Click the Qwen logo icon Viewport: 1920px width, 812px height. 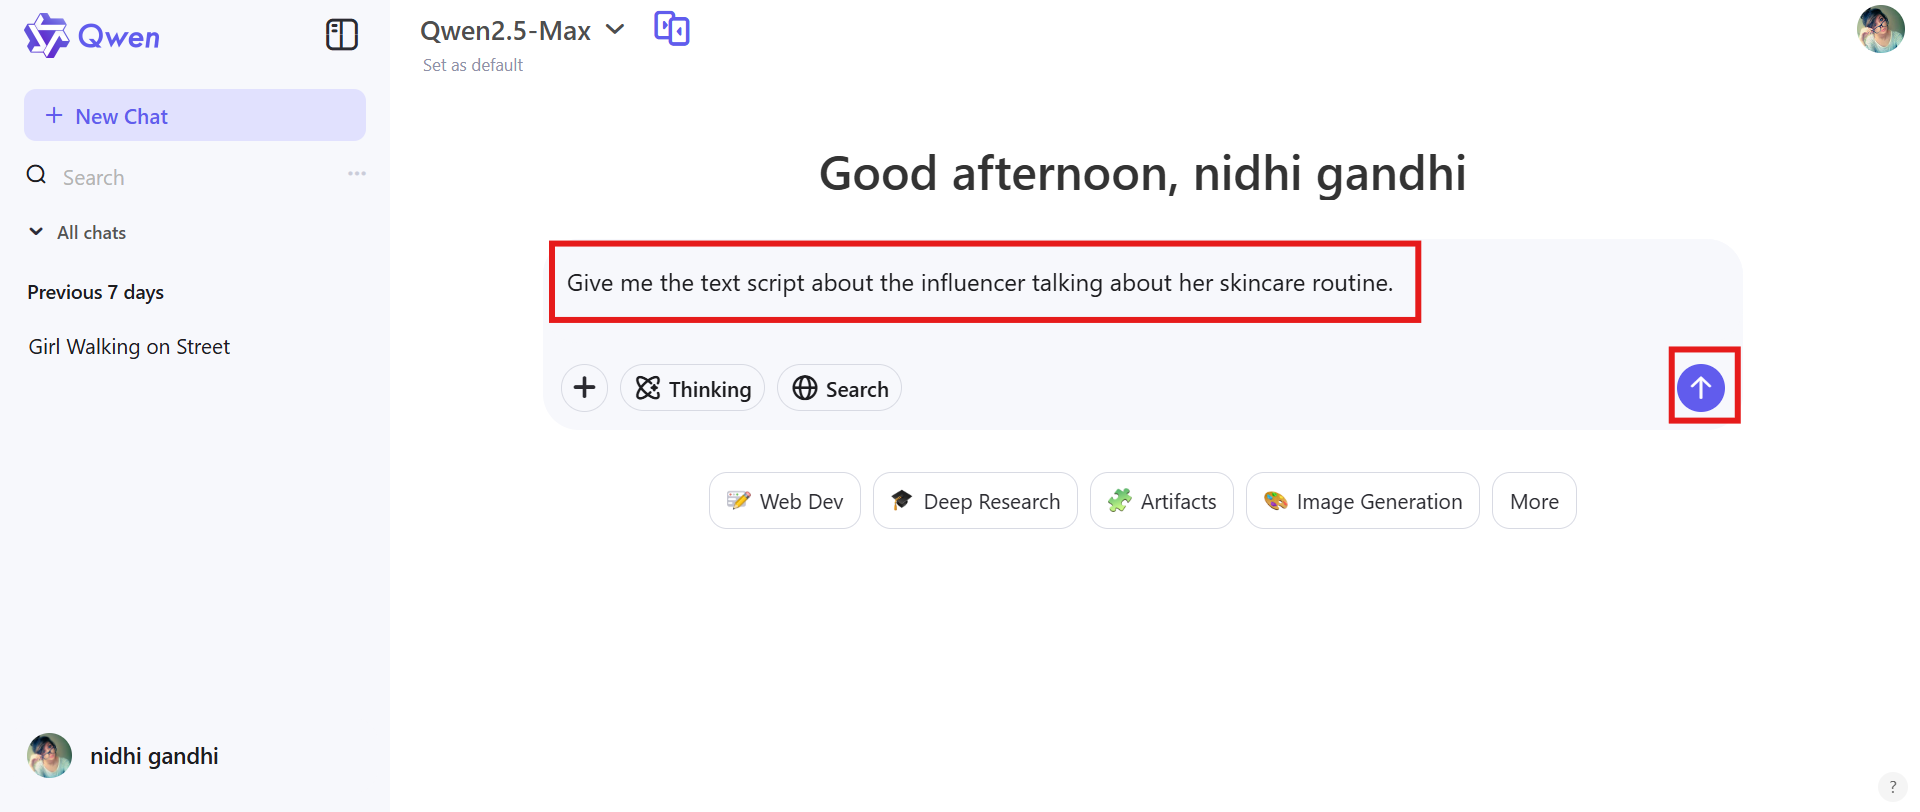(x=46, y=36)
